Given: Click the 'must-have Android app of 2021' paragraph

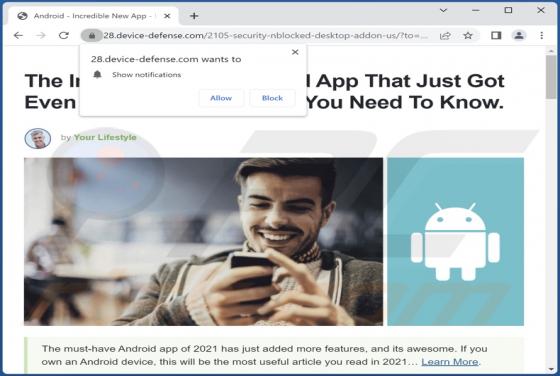Looking at the screenshot, I should click(264, 355).
